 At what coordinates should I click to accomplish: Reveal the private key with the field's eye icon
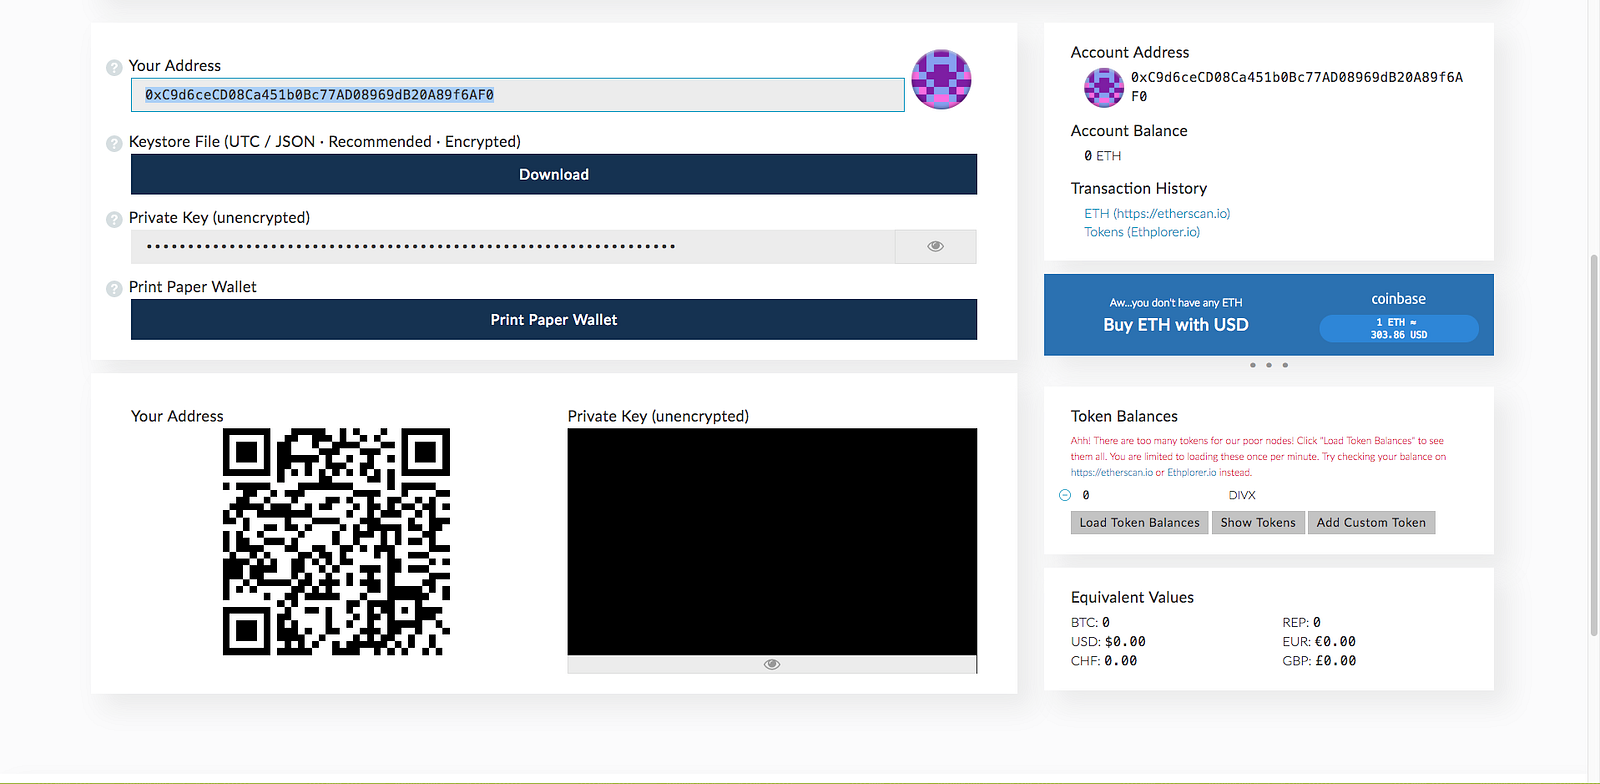(936, 246)
